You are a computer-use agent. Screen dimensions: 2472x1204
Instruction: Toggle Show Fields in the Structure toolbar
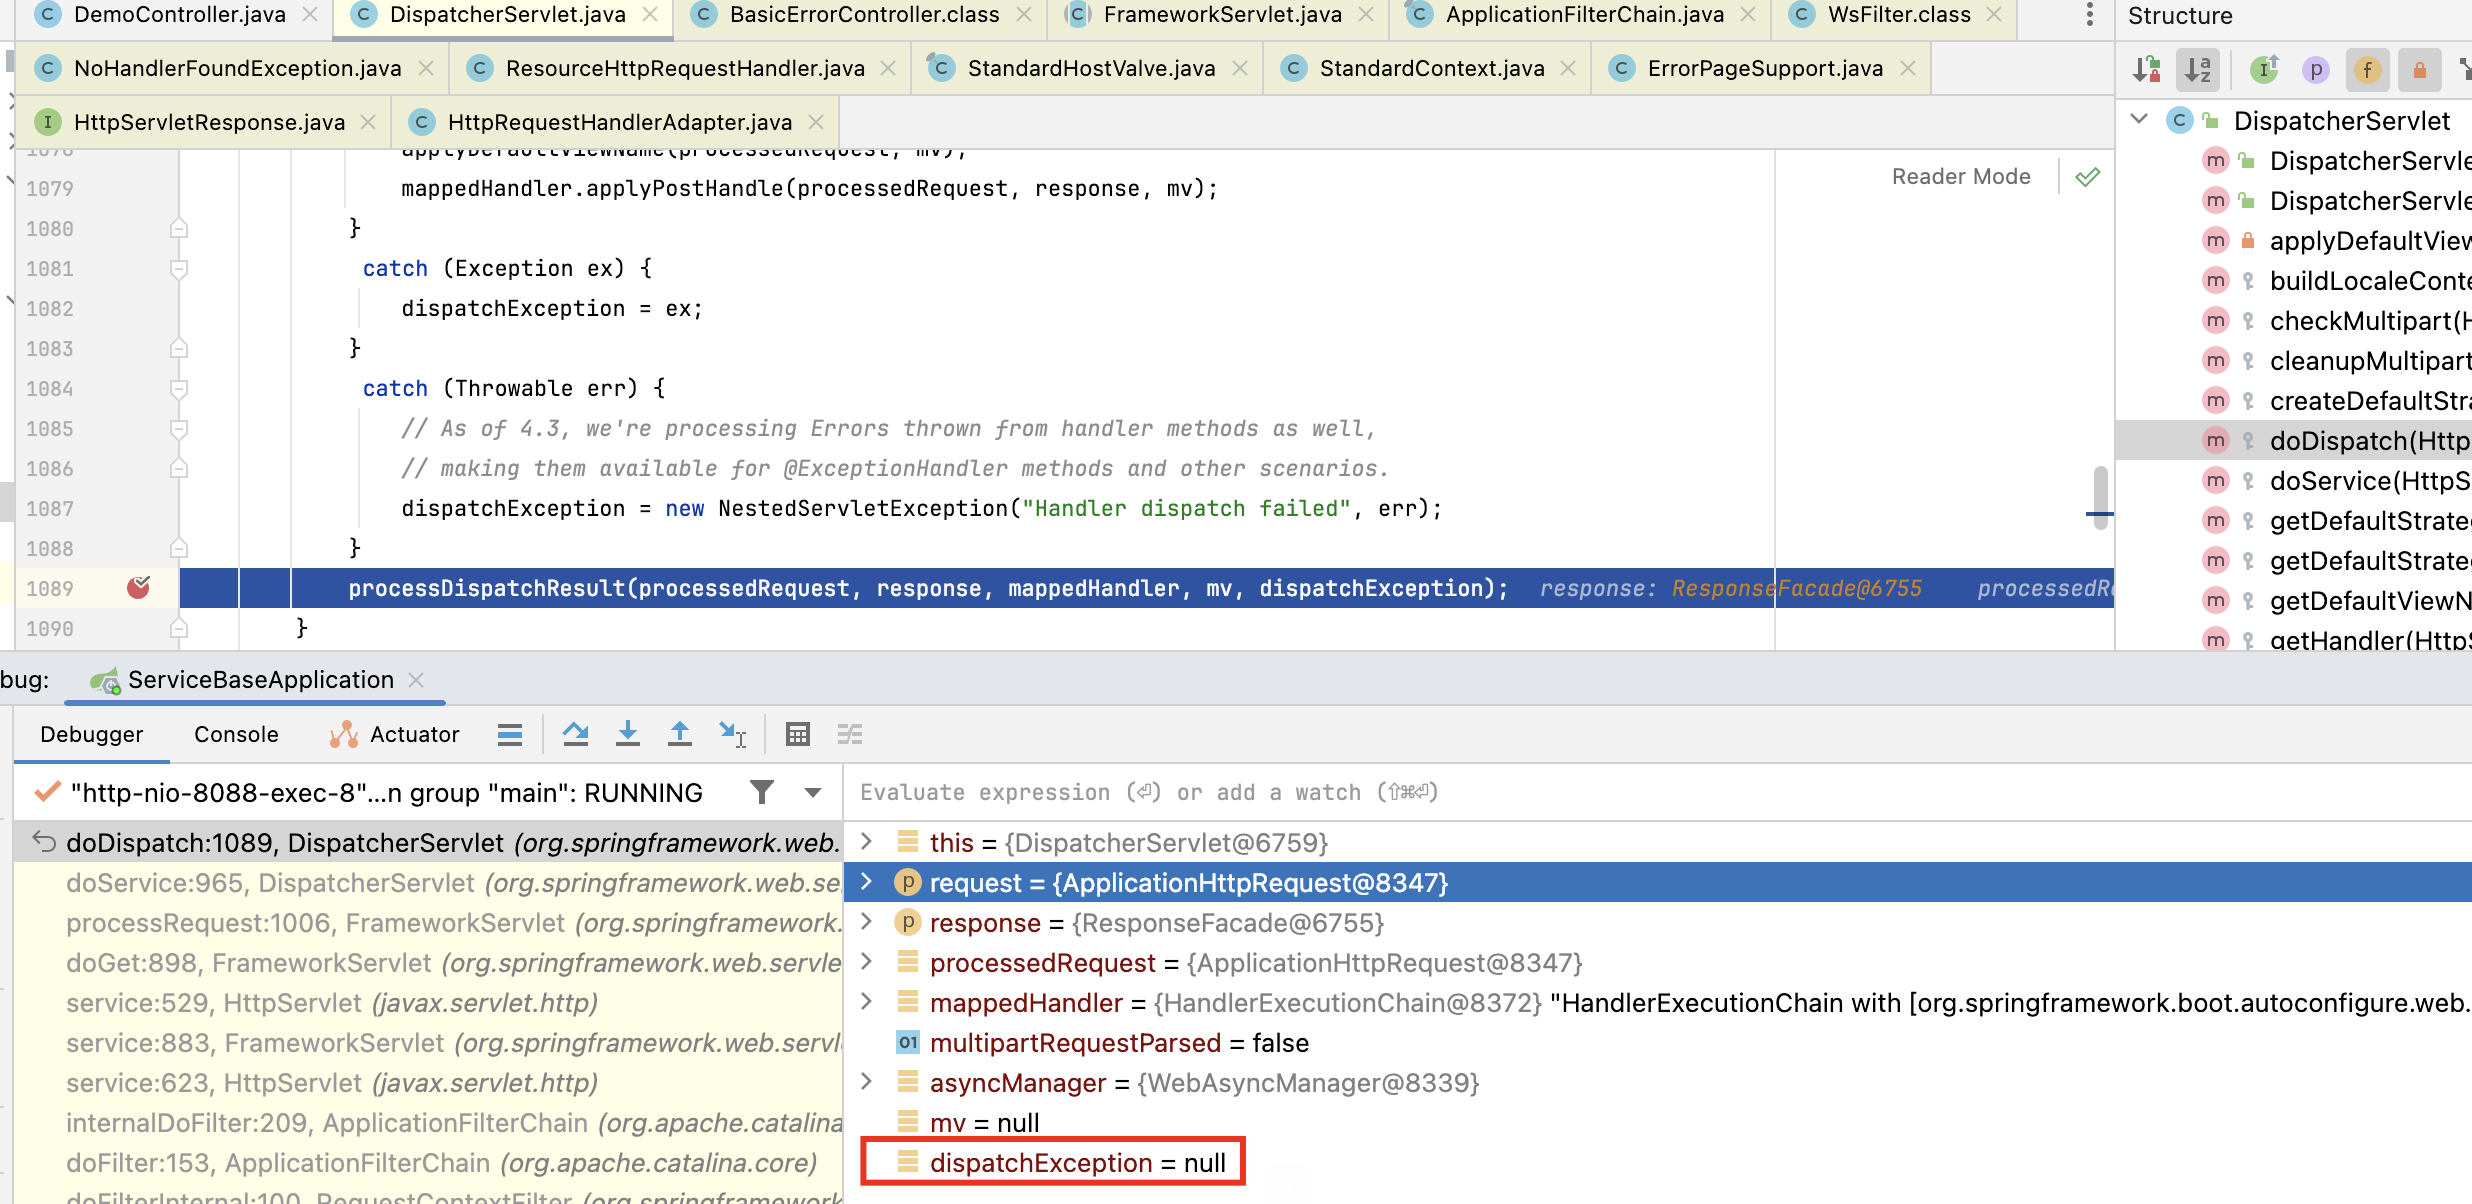tap(2366, 69)
